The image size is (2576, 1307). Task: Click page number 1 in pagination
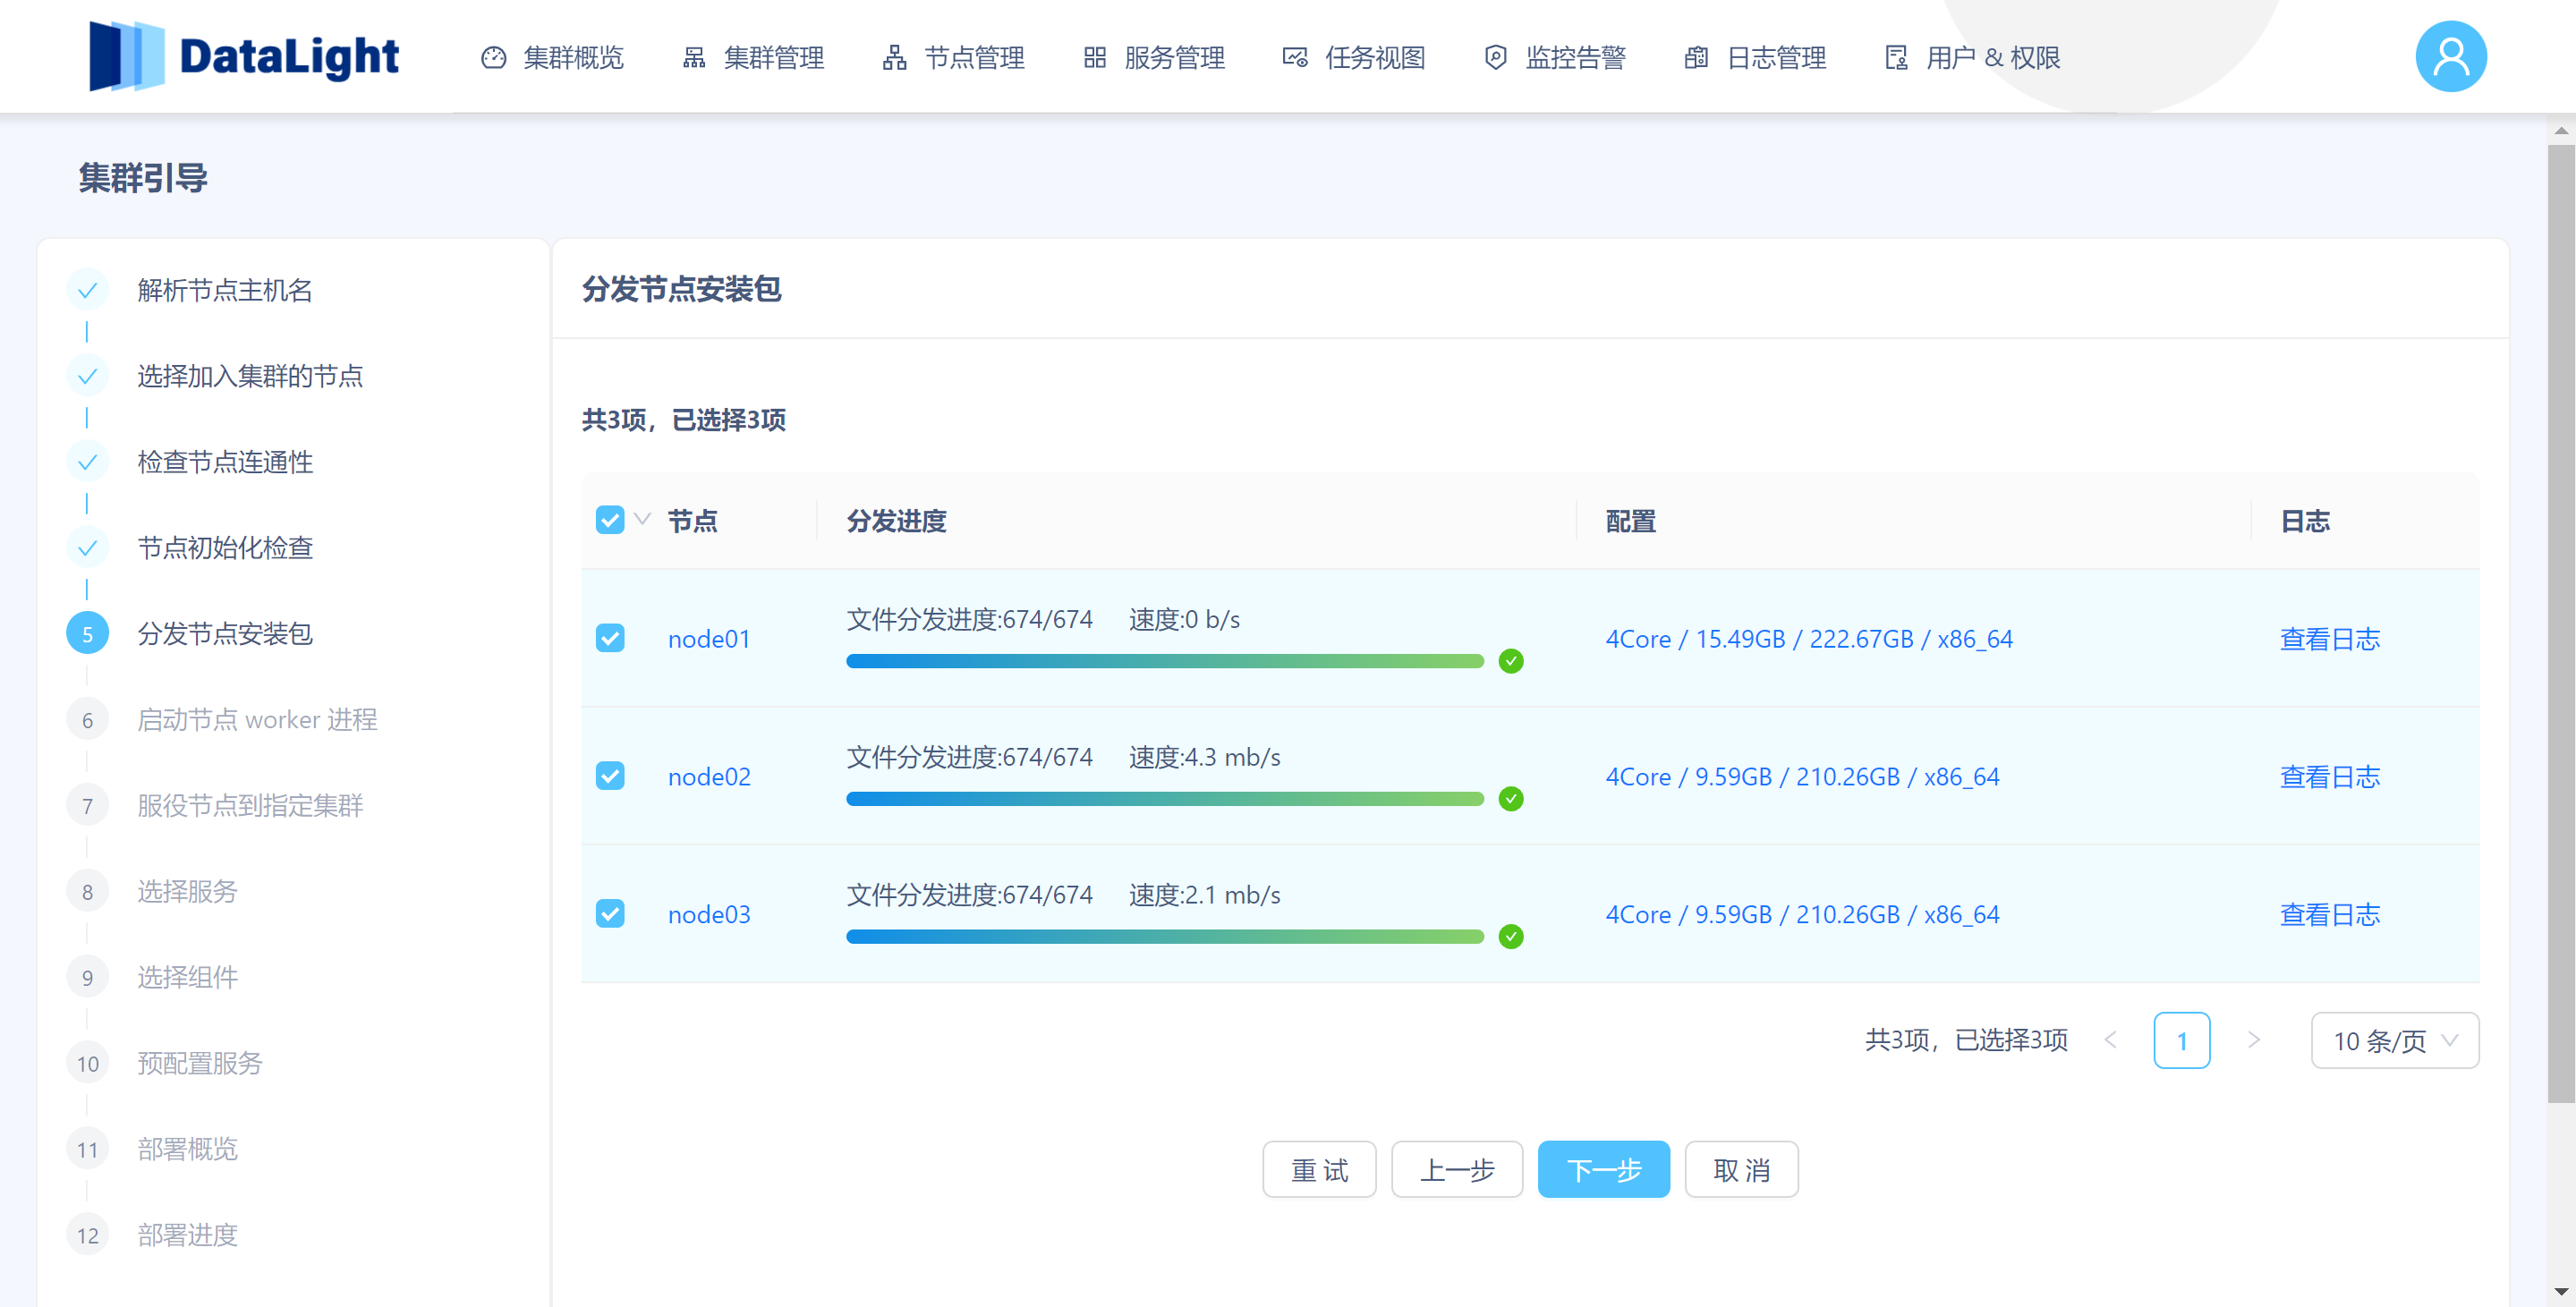tap(2182, 1041)
